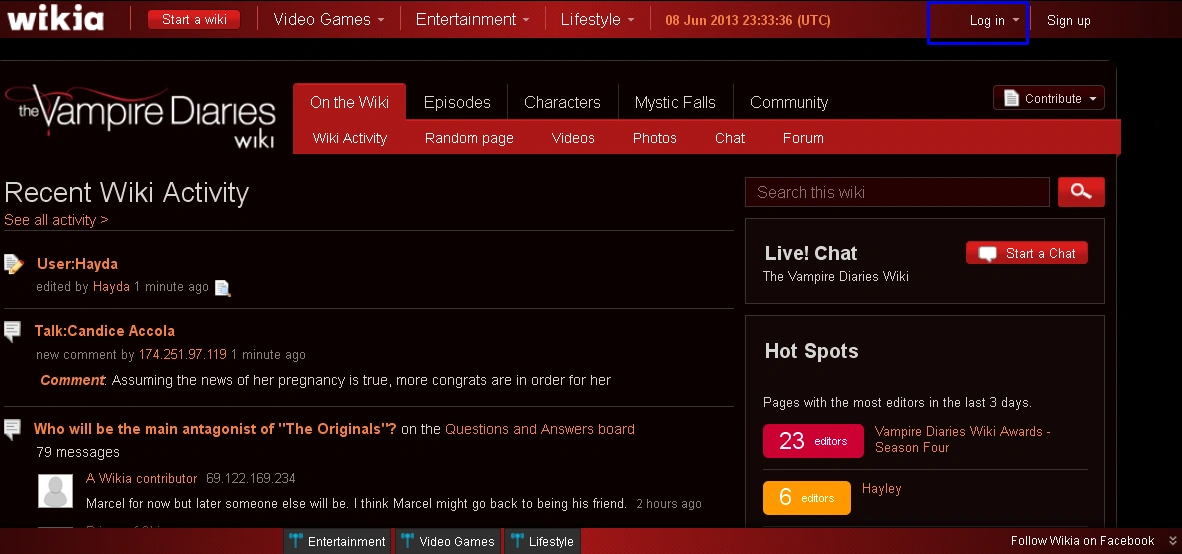Image resolution: width=1182 pixels, height=554 pixels.
Task: Click the 6 editors badge
Action: coord(807,498)
